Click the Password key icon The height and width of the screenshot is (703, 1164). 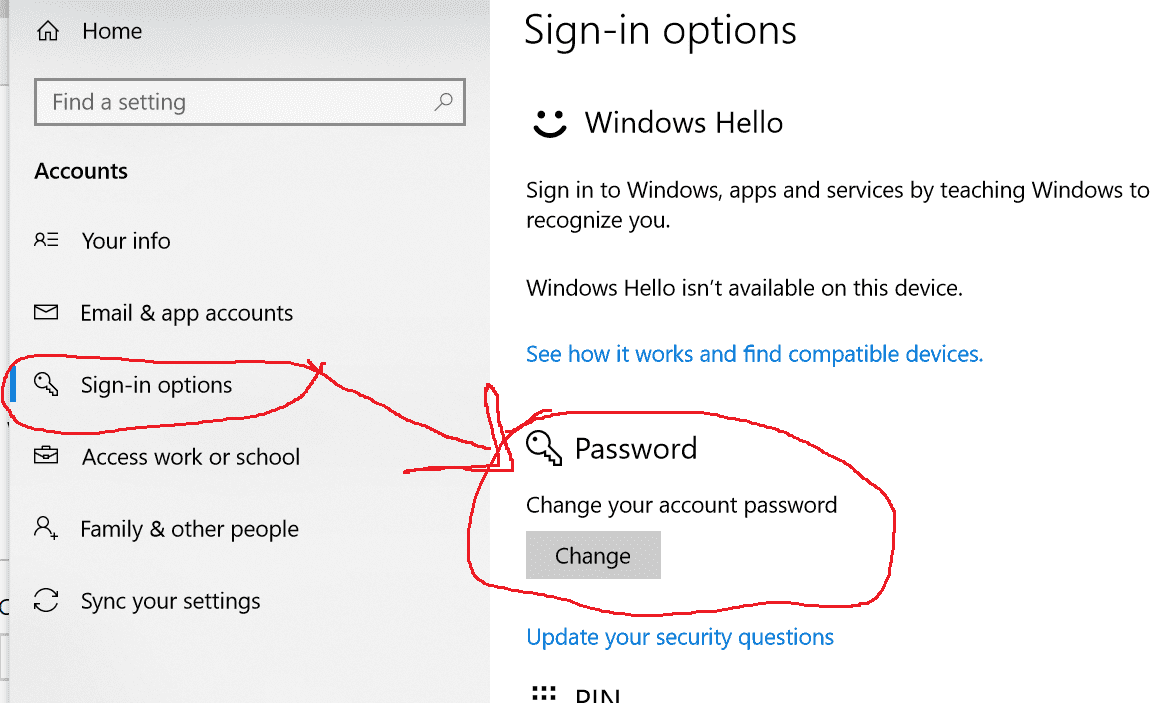pyautogui.click(x=543, y=448)
